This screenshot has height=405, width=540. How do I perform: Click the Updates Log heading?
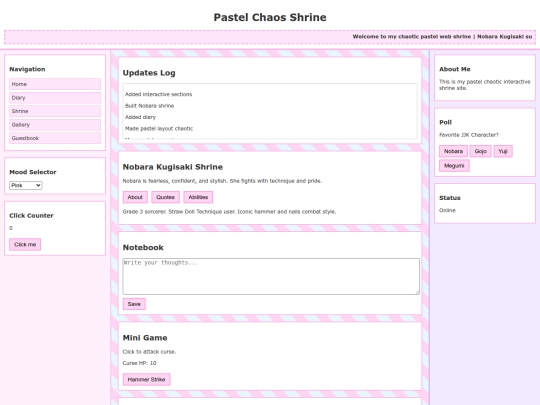[x=149, y=73]
